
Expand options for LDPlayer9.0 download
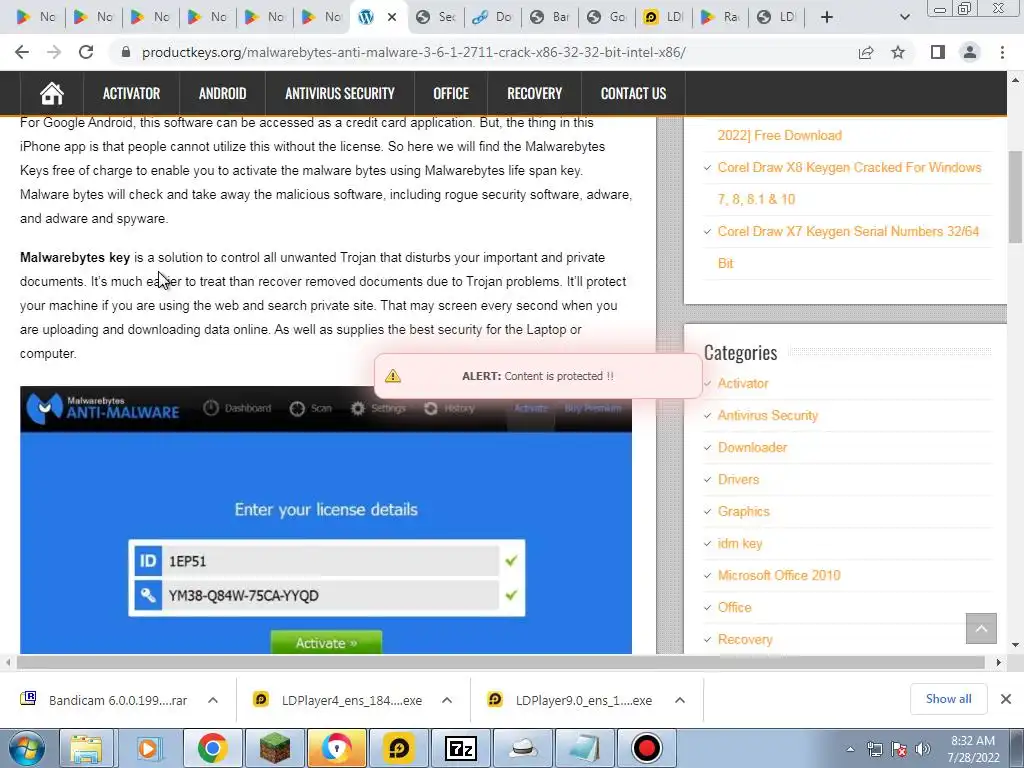pos(680,700)
